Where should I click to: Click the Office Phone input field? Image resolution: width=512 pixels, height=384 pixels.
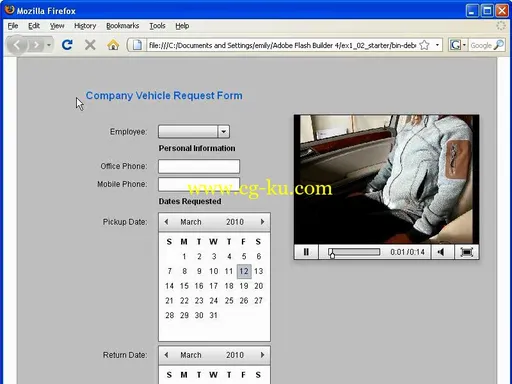[x=199, y=166]
